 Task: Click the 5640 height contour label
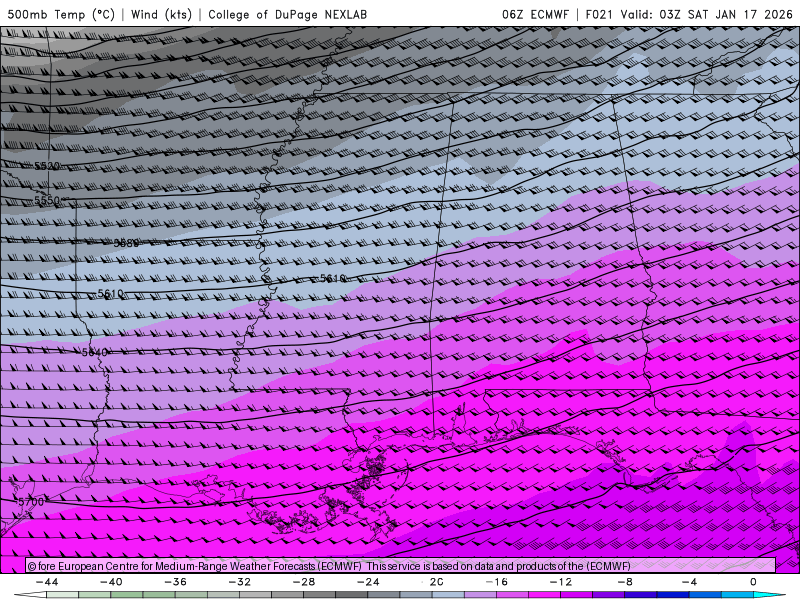pos(95,352)
